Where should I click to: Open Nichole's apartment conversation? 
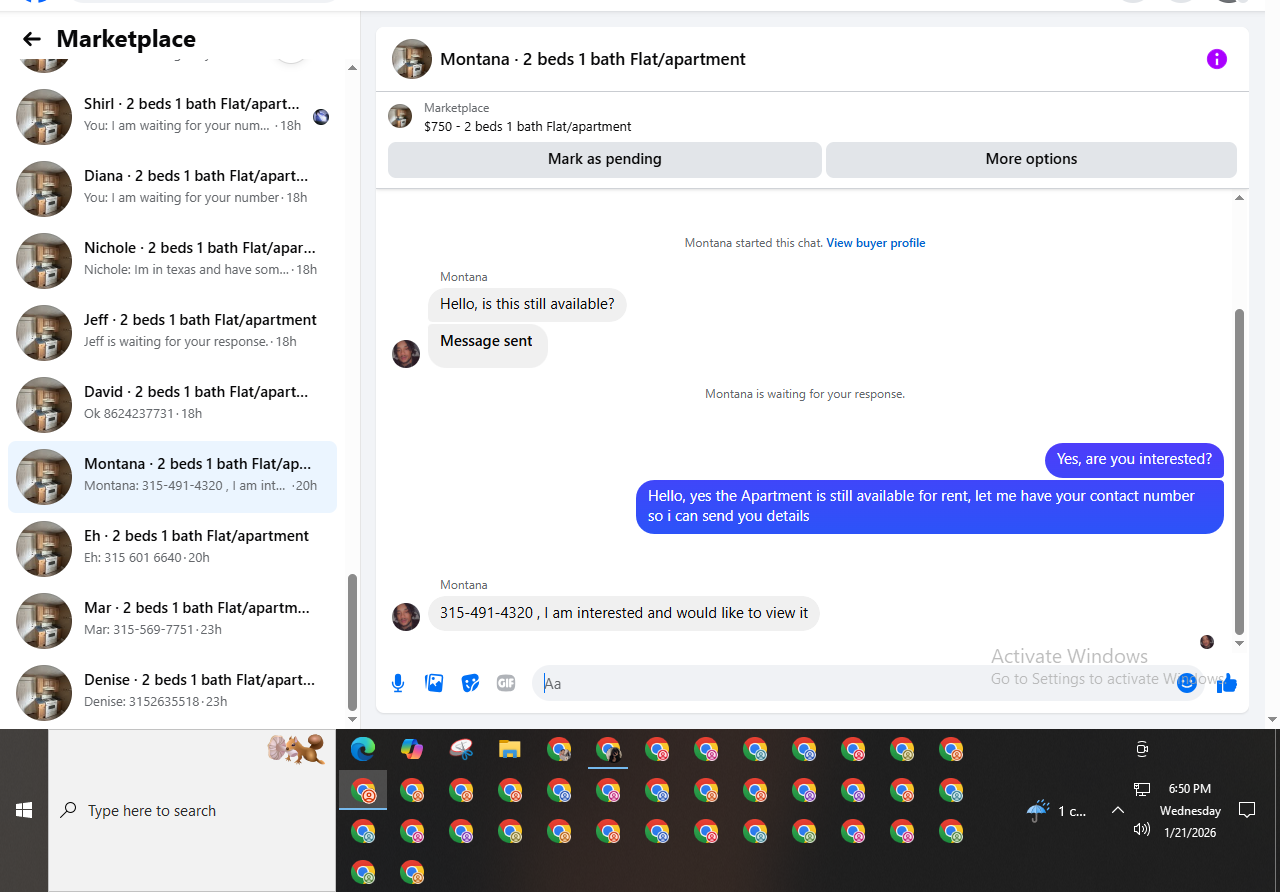point(172,260)
